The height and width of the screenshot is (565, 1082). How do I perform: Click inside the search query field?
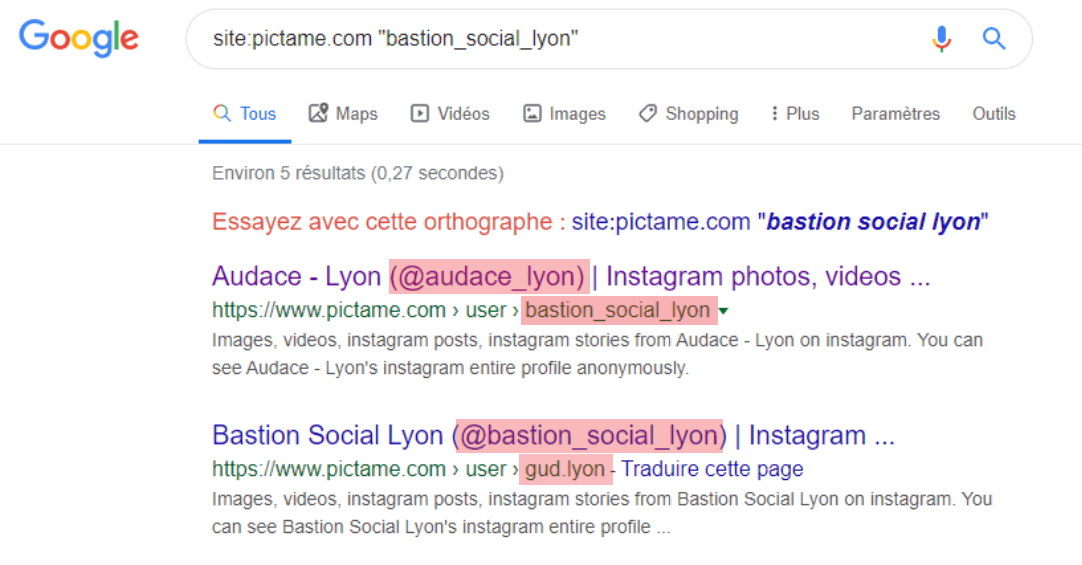coord(550,39)
